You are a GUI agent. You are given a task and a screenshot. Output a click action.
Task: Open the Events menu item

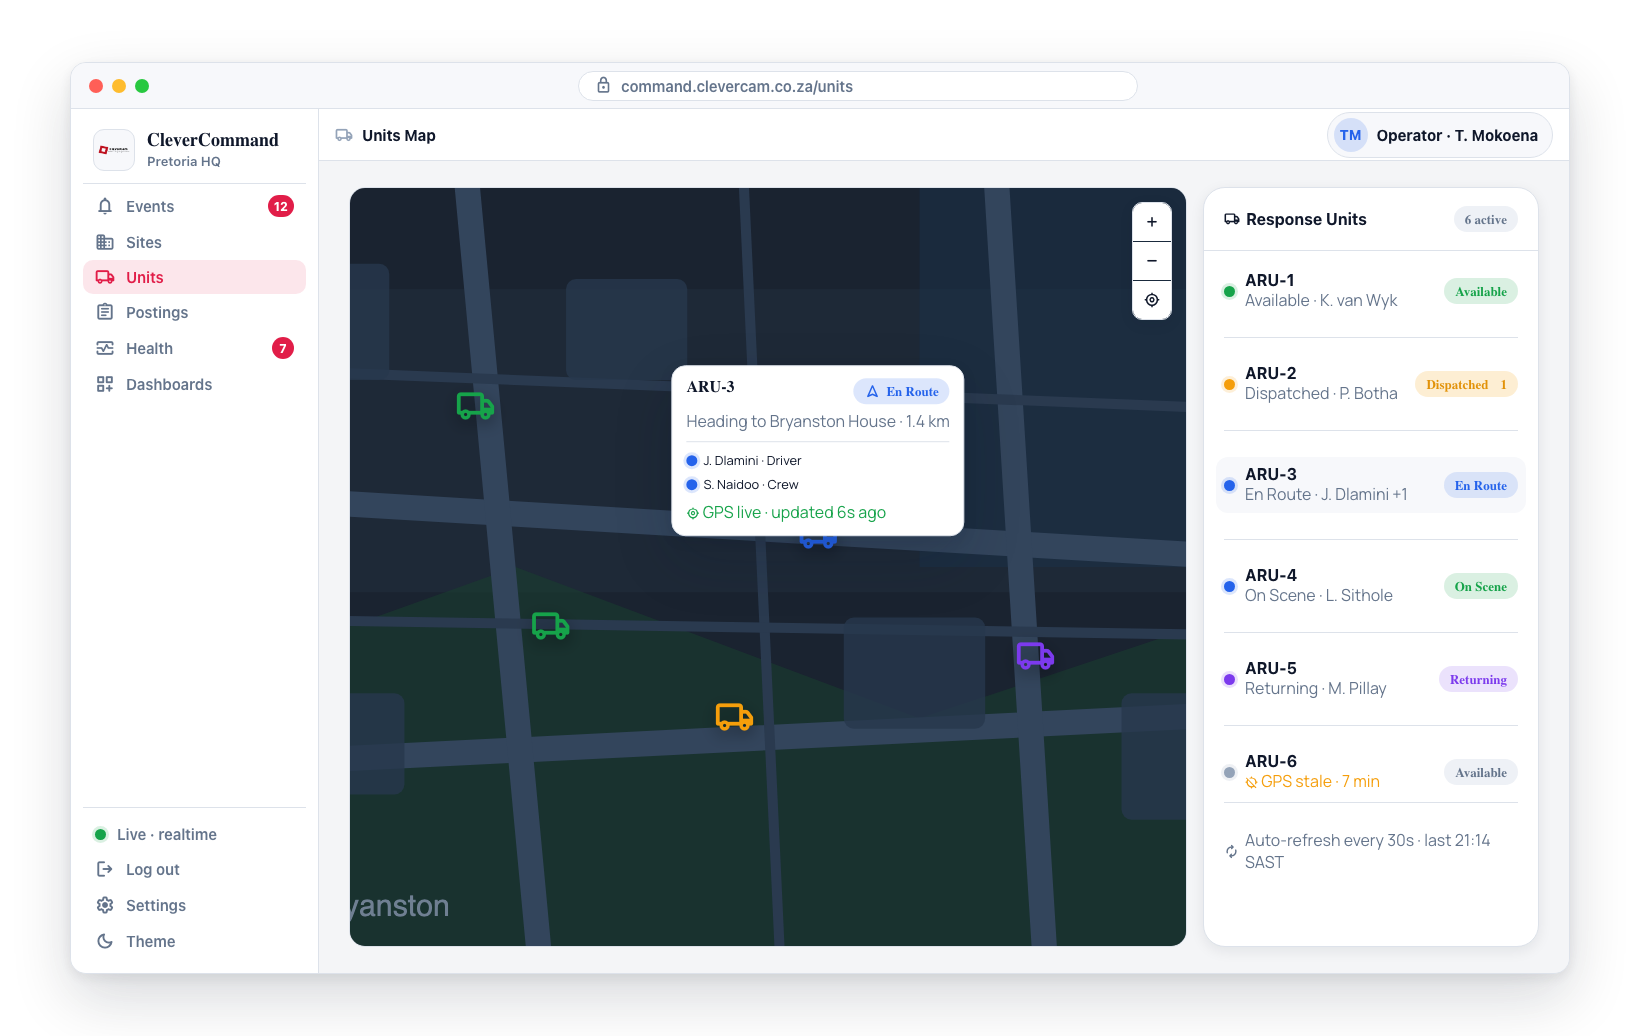[x=194, y=206]
